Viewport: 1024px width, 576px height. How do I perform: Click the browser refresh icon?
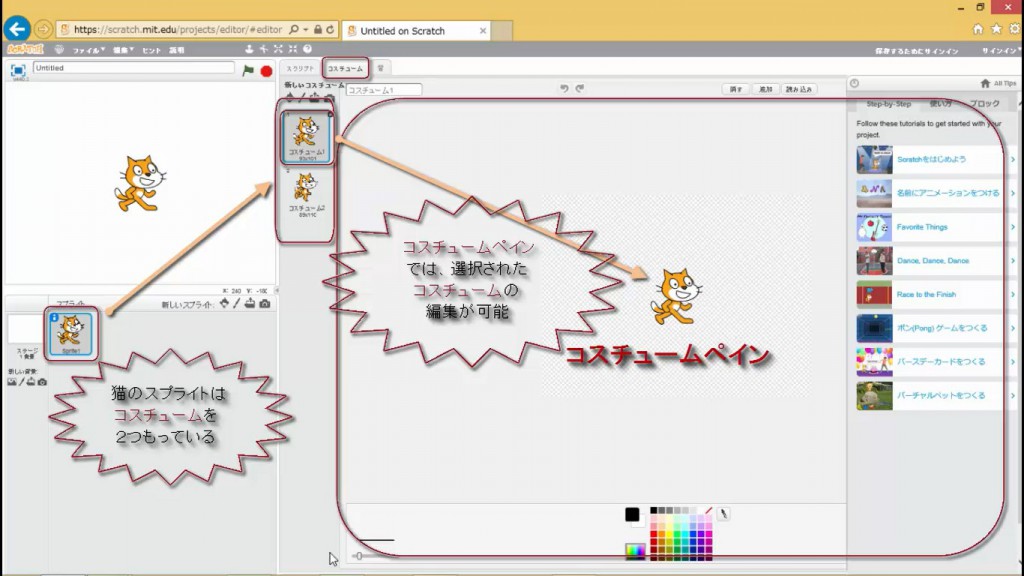point(330,29)
